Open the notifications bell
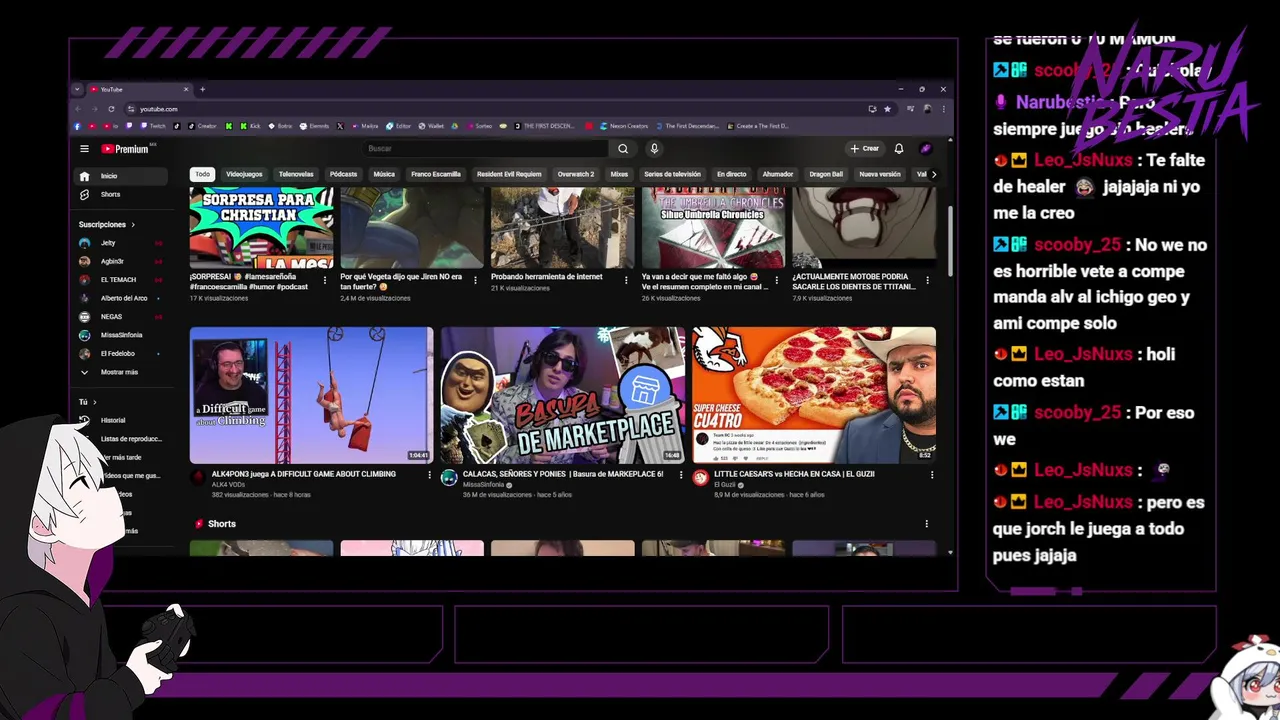 coord(899,148)
